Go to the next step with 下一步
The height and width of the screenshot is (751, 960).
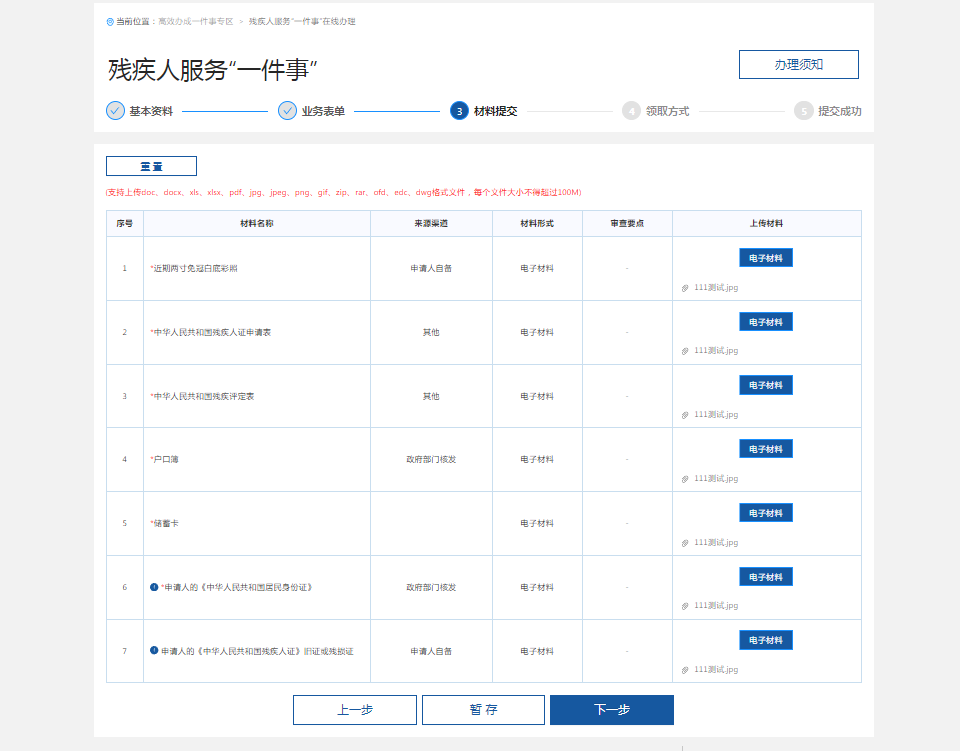(611, 710)
